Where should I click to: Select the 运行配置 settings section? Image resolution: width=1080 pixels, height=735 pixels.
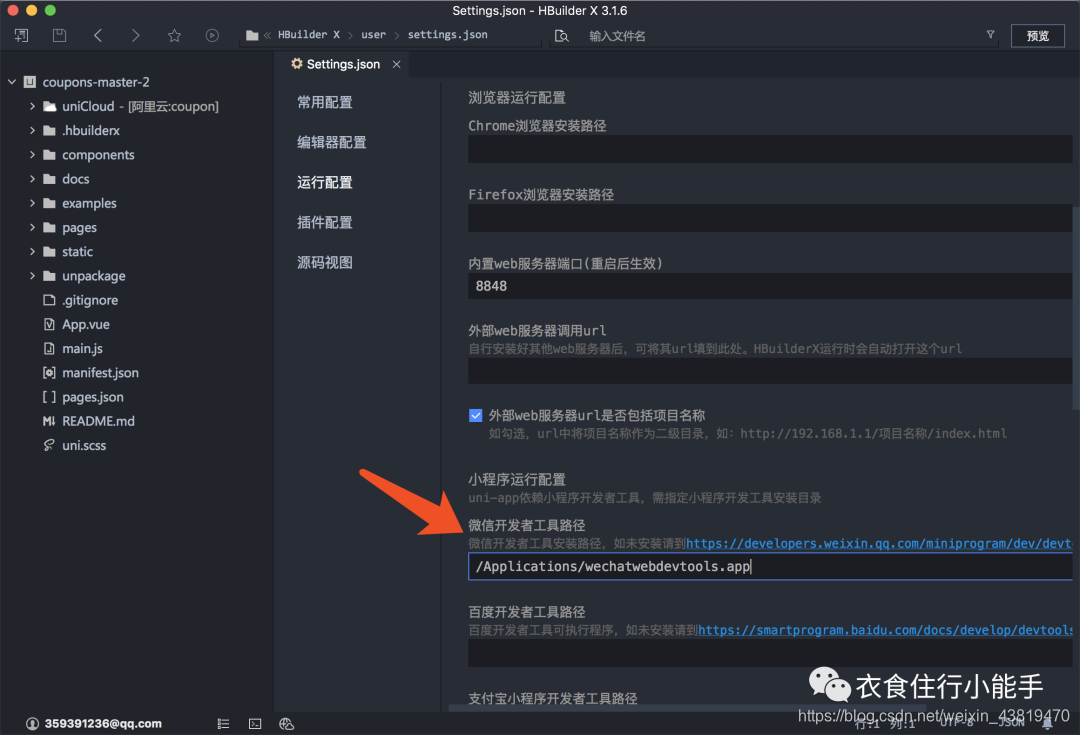324,183
